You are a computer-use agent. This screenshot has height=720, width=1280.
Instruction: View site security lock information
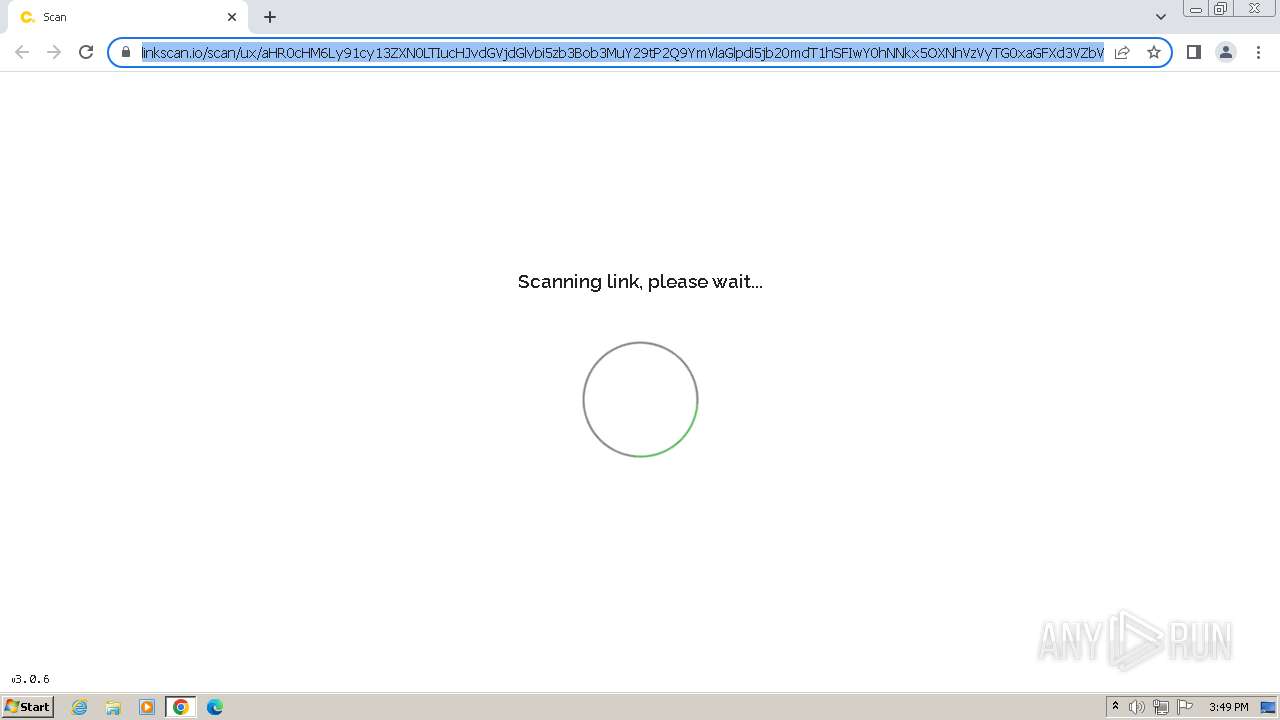click(x=126, y=52)
